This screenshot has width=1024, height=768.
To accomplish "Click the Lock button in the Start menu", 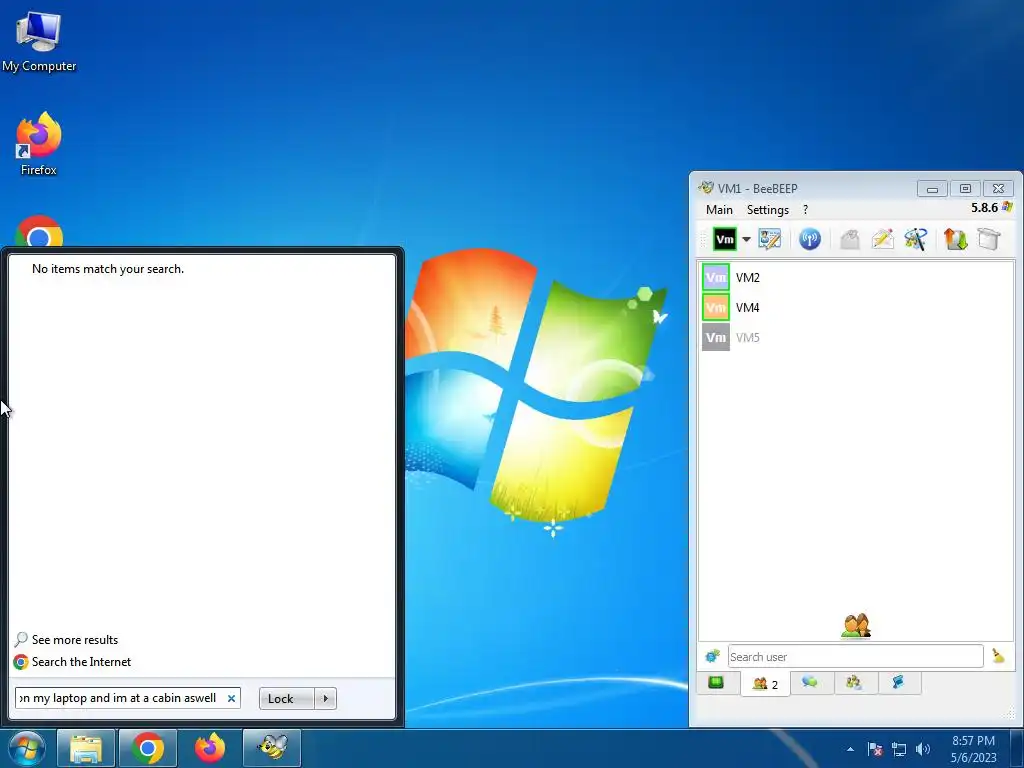I will click(287, 698).
